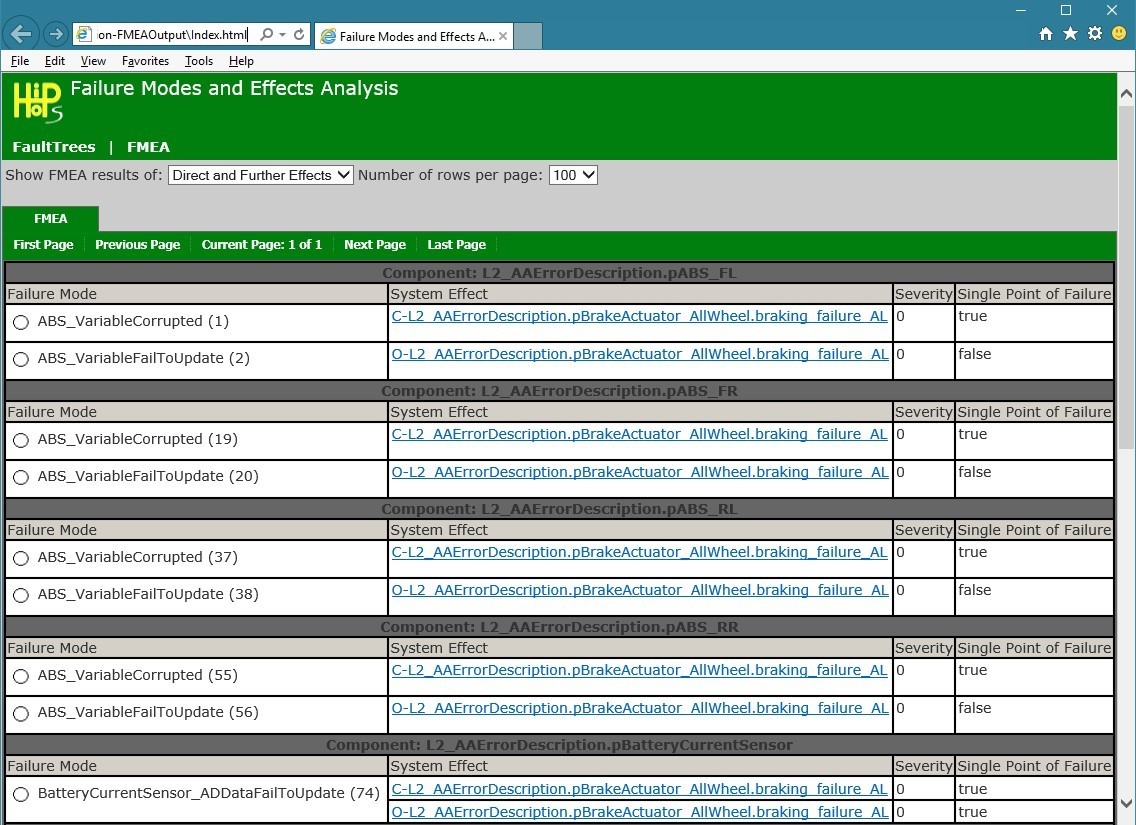Open Favorites star icon
This screenshot has height=825, width=1136.
[x=1070, y=34]
